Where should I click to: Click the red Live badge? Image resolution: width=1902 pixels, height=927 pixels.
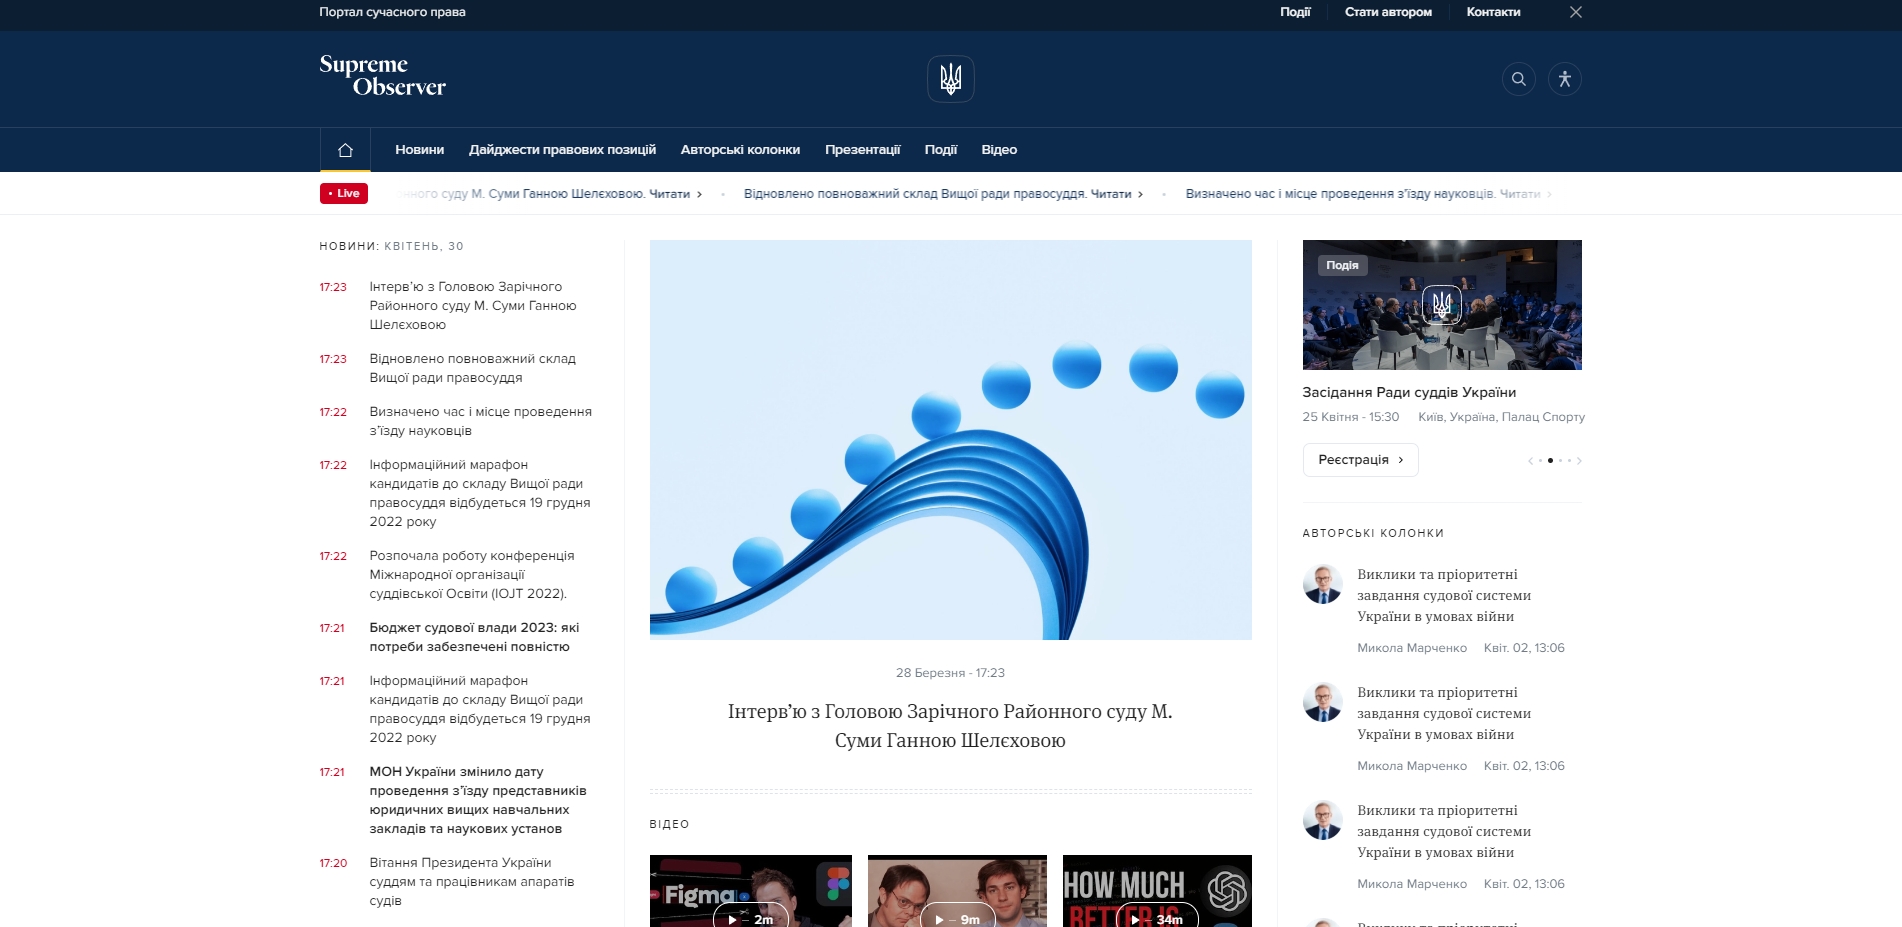tap(343, 193)
